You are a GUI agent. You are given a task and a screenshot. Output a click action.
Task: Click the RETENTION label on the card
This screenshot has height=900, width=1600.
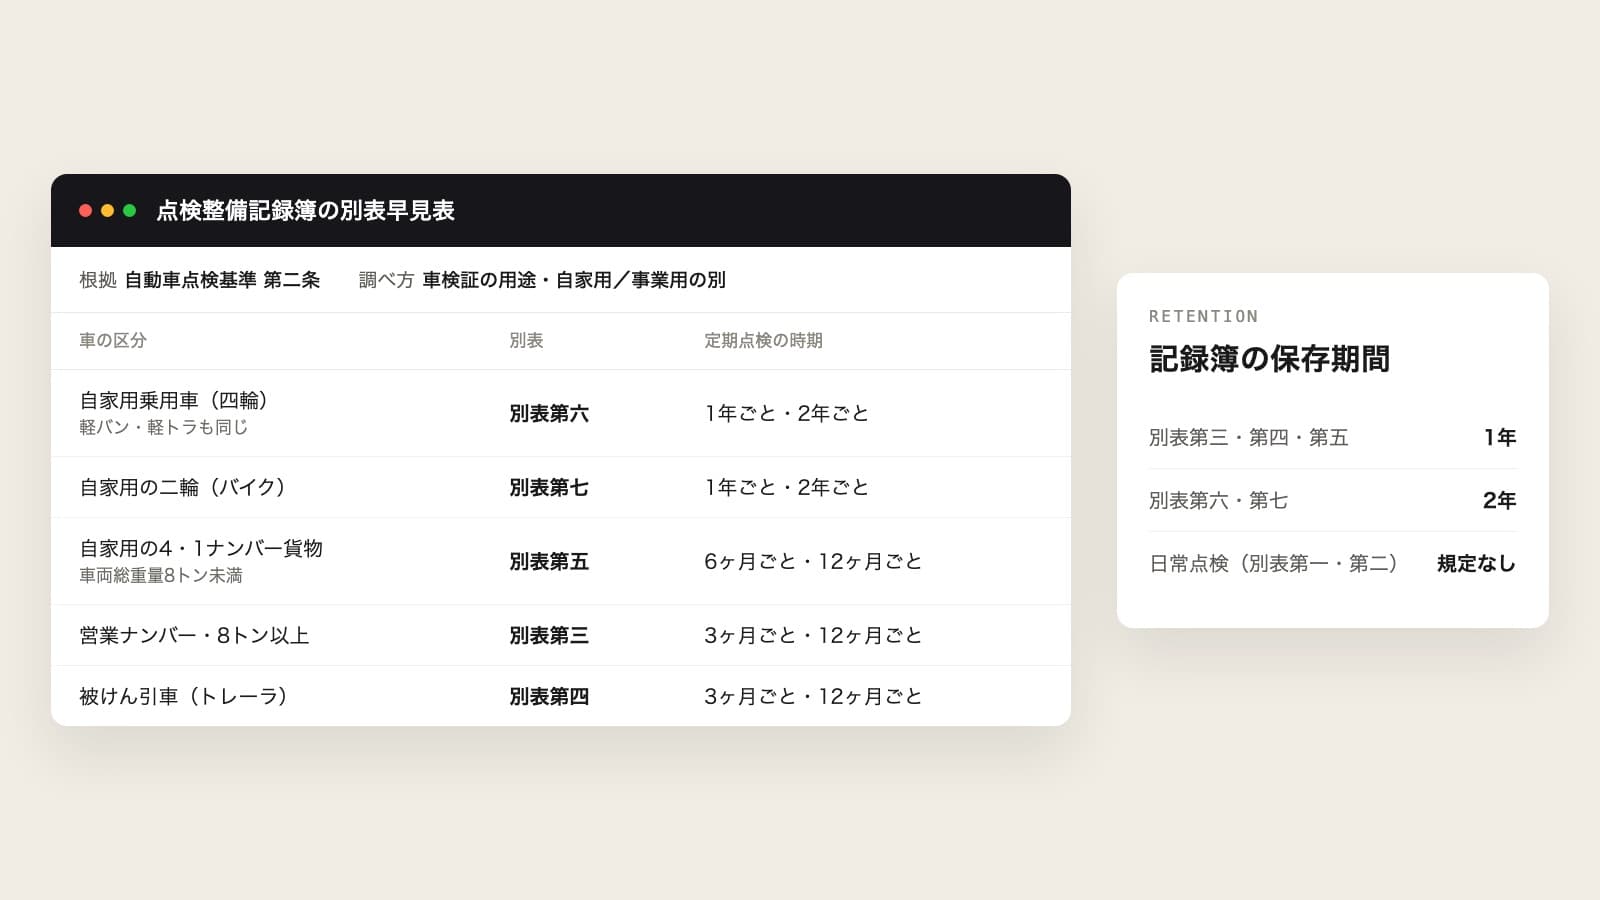[x=1204, y=316]
